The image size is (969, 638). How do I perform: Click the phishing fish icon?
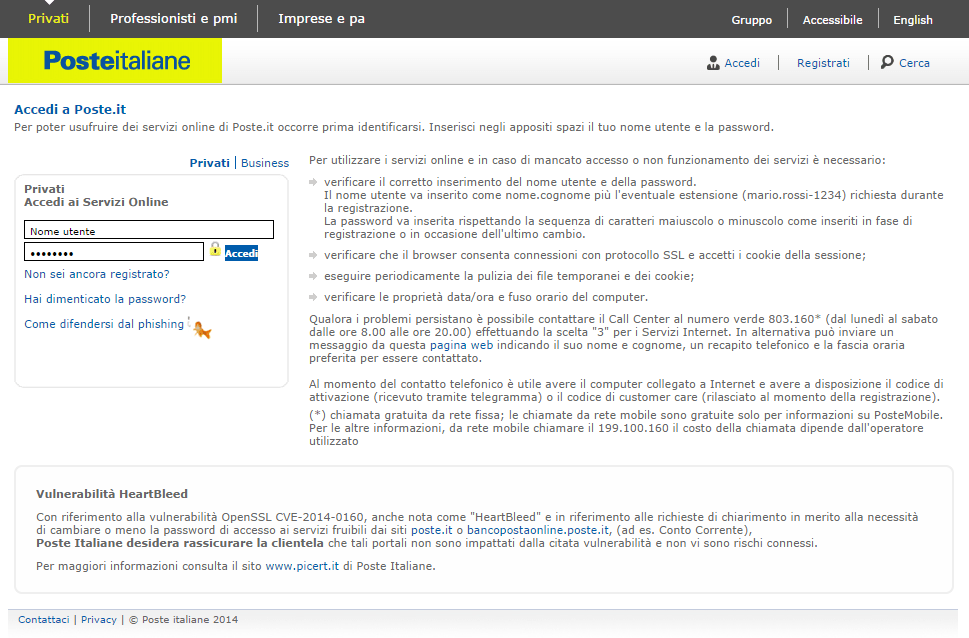[x=201, y=330]
